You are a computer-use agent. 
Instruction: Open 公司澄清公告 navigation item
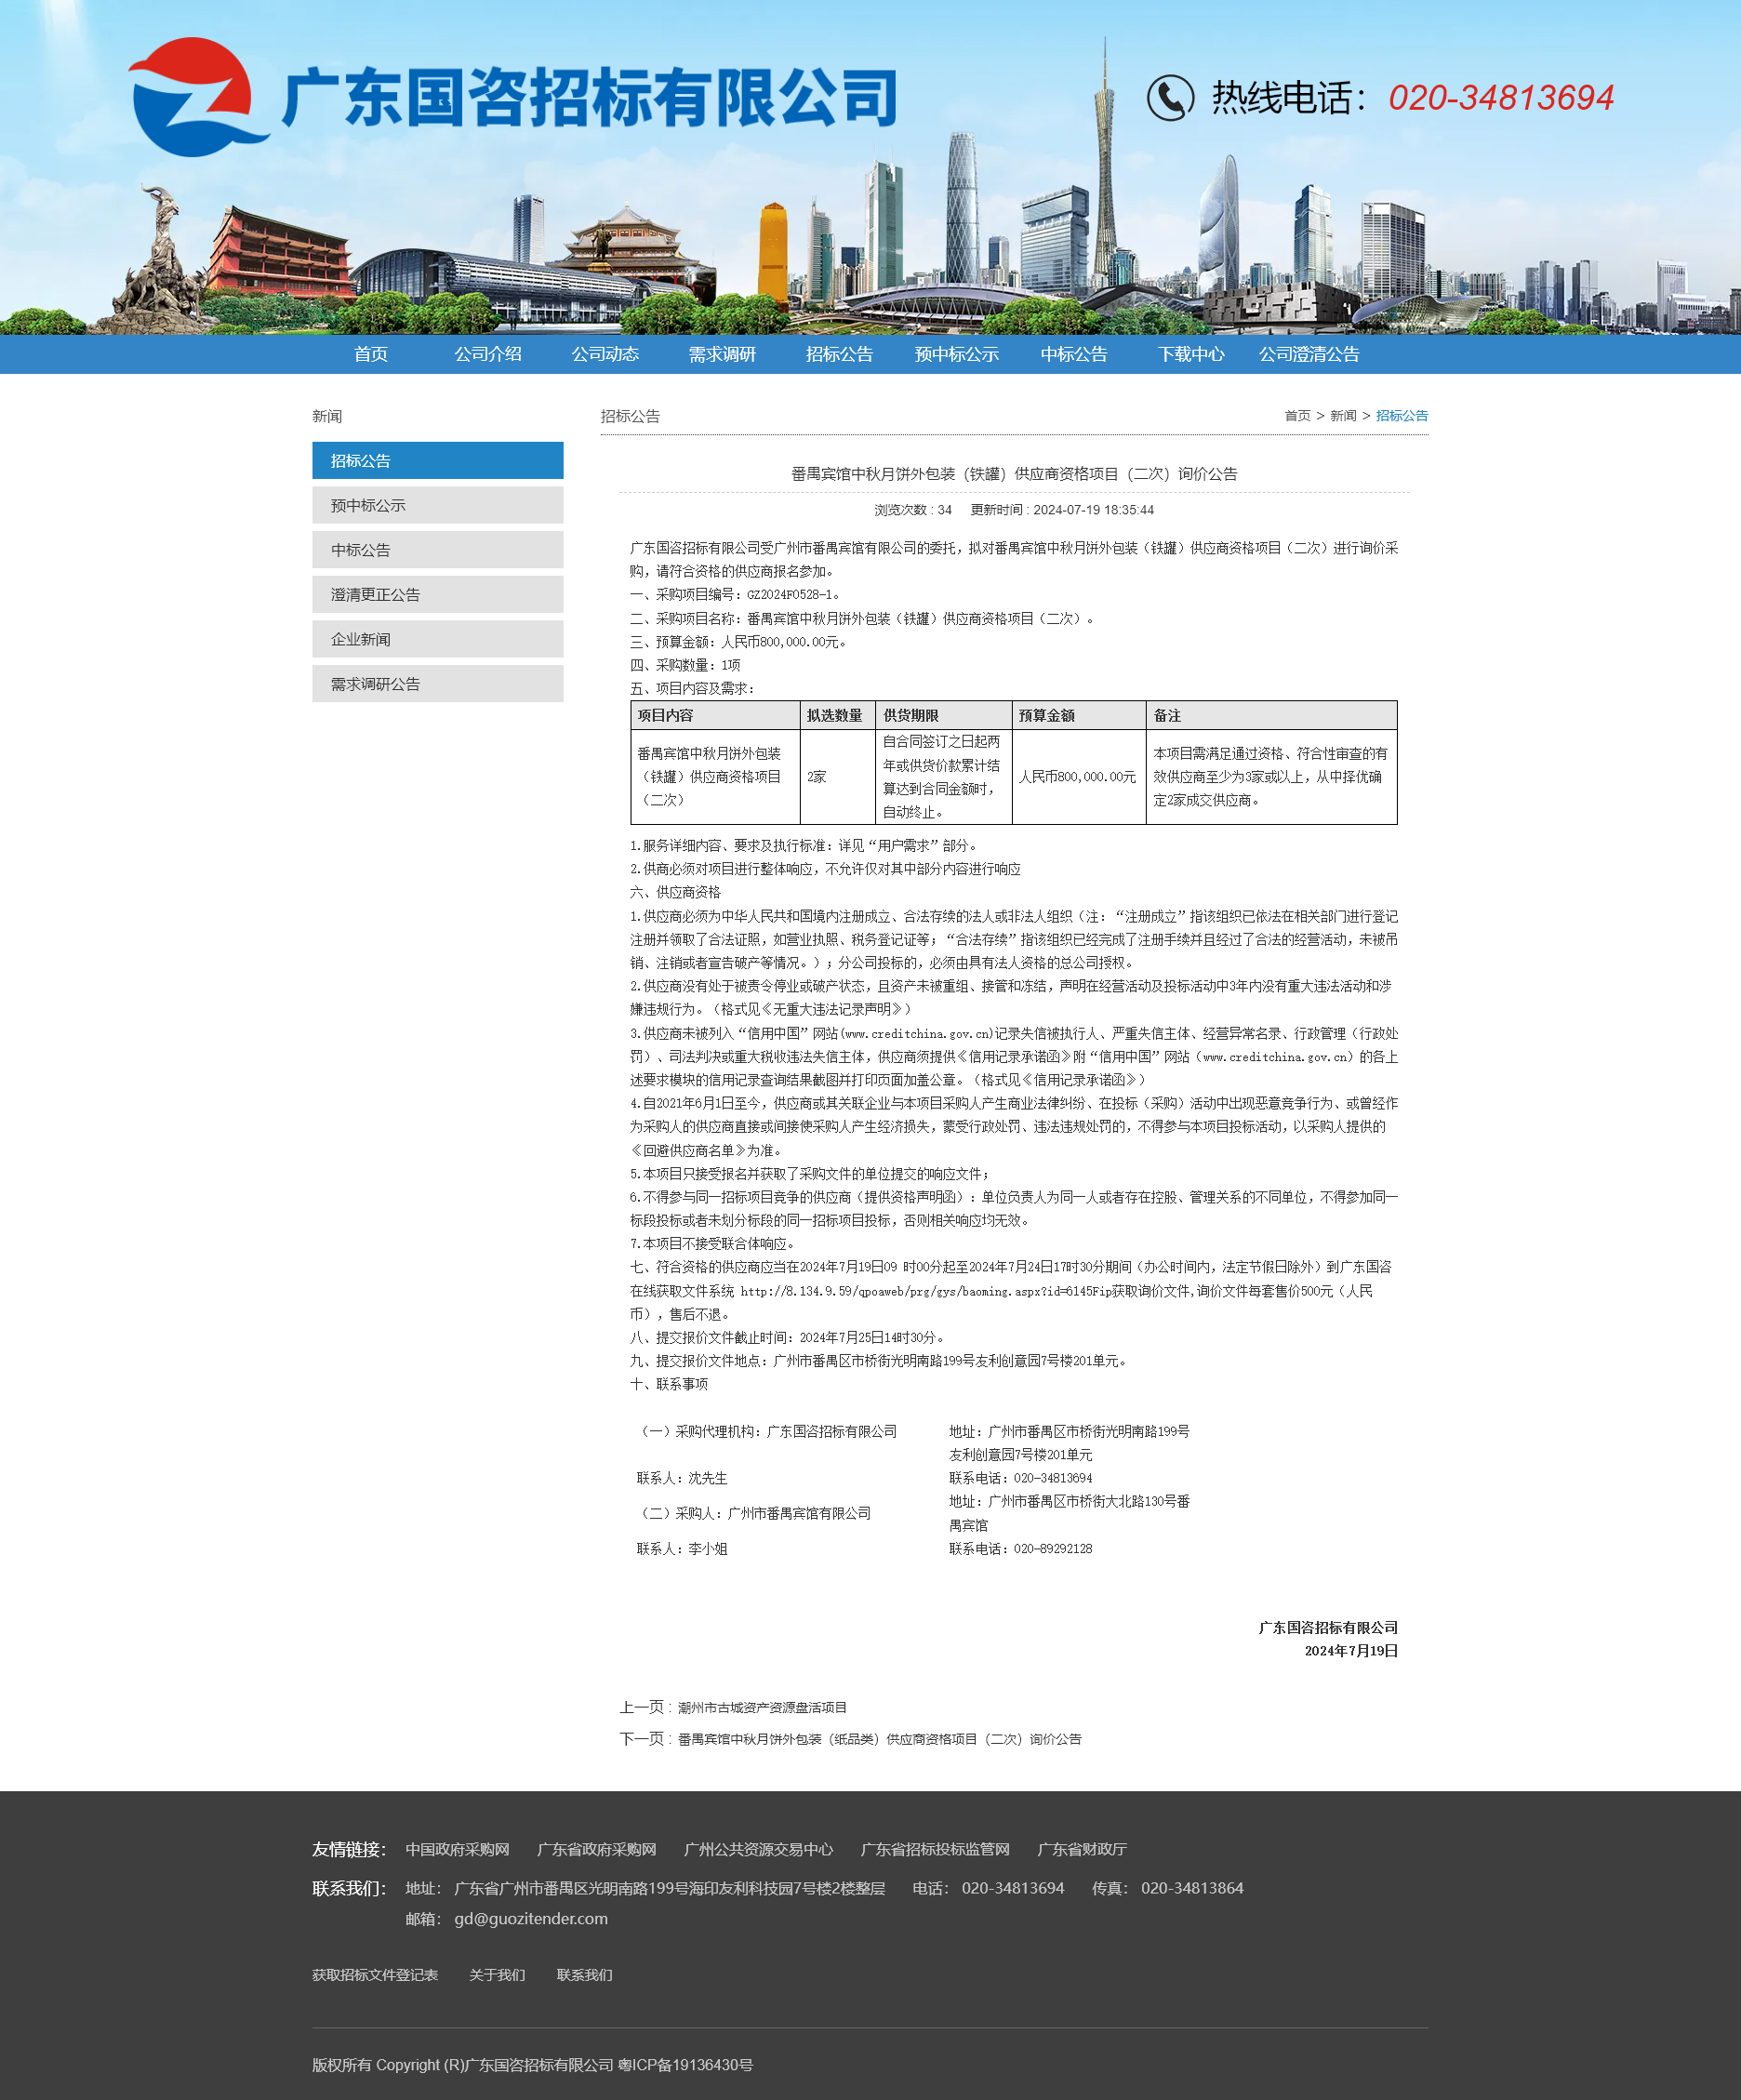click(1309, 354)
